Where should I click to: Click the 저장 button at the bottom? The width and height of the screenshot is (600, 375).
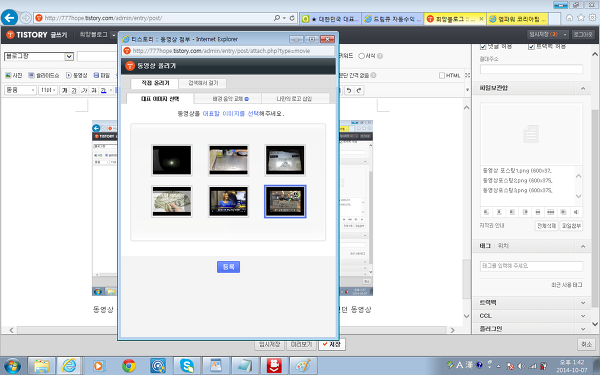[x=332, y=344]
